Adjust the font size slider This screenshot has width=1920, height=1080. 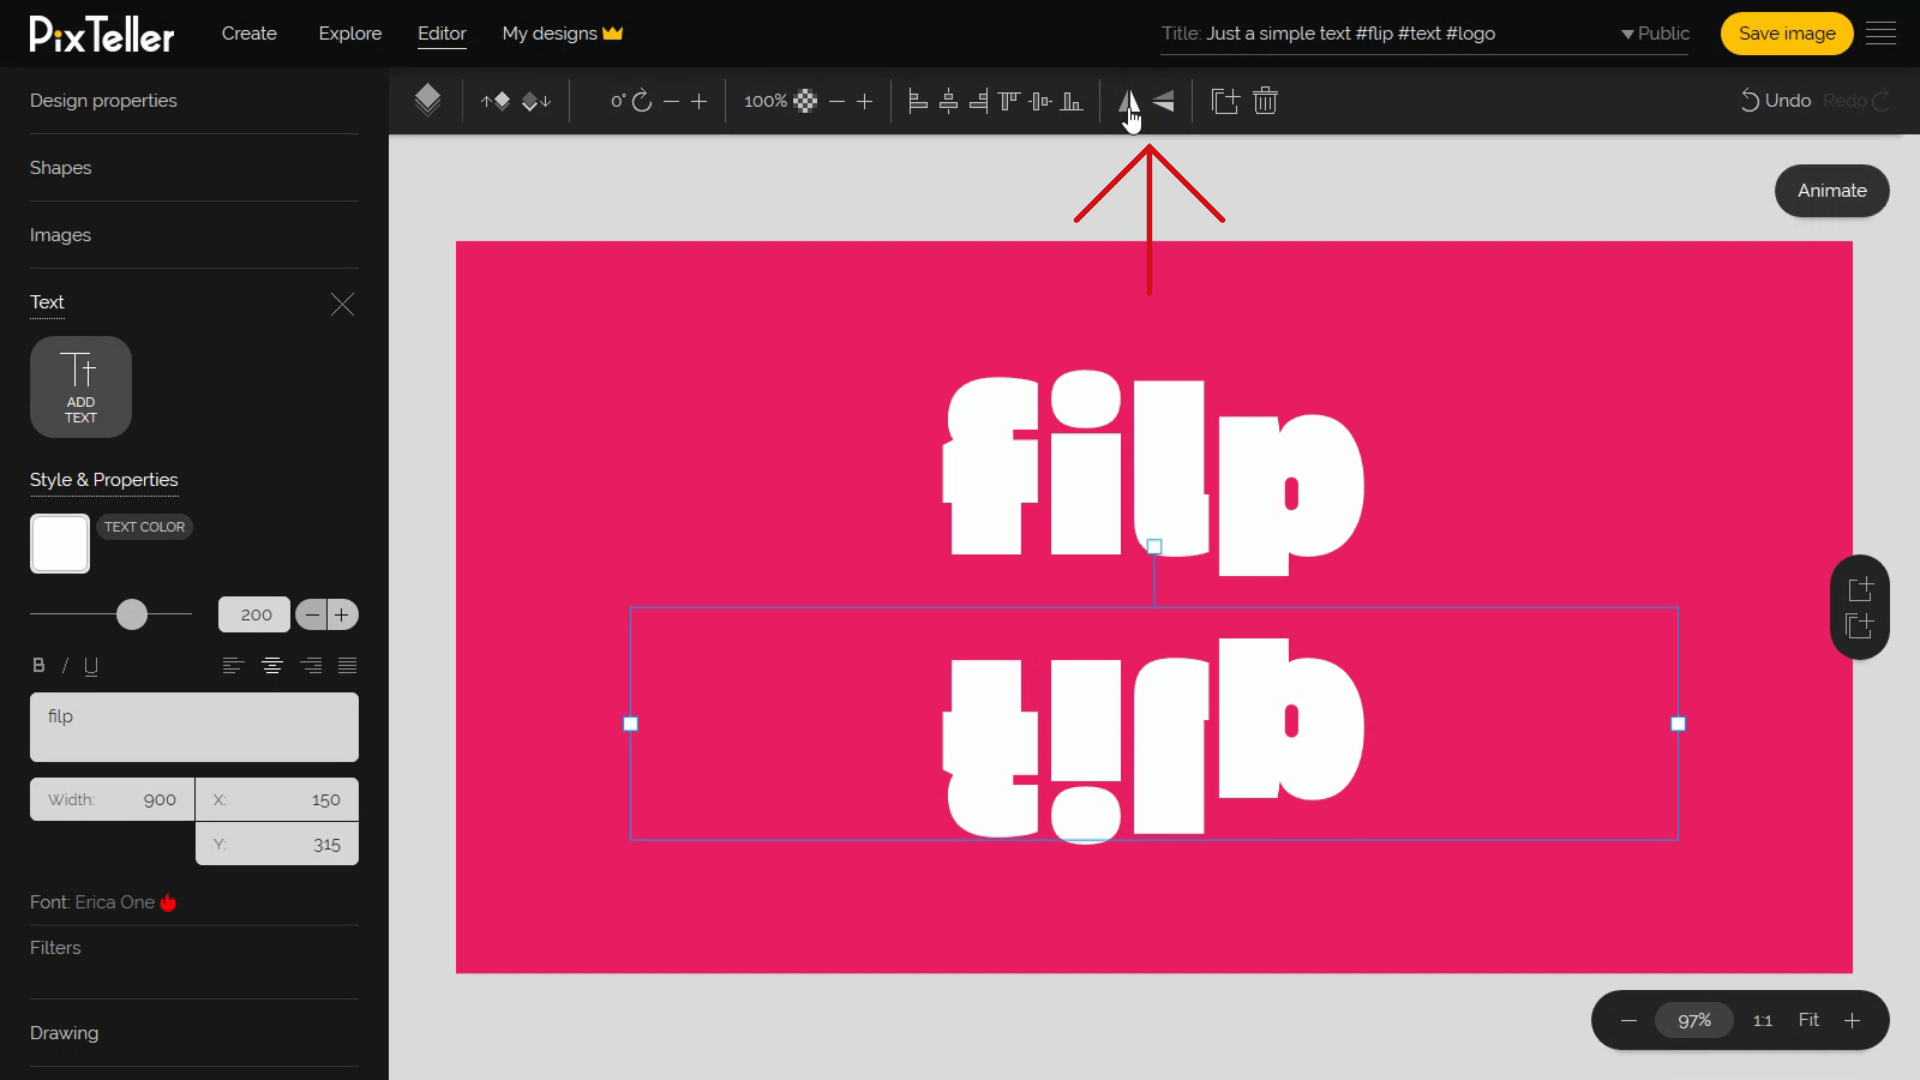coord(131,614)
